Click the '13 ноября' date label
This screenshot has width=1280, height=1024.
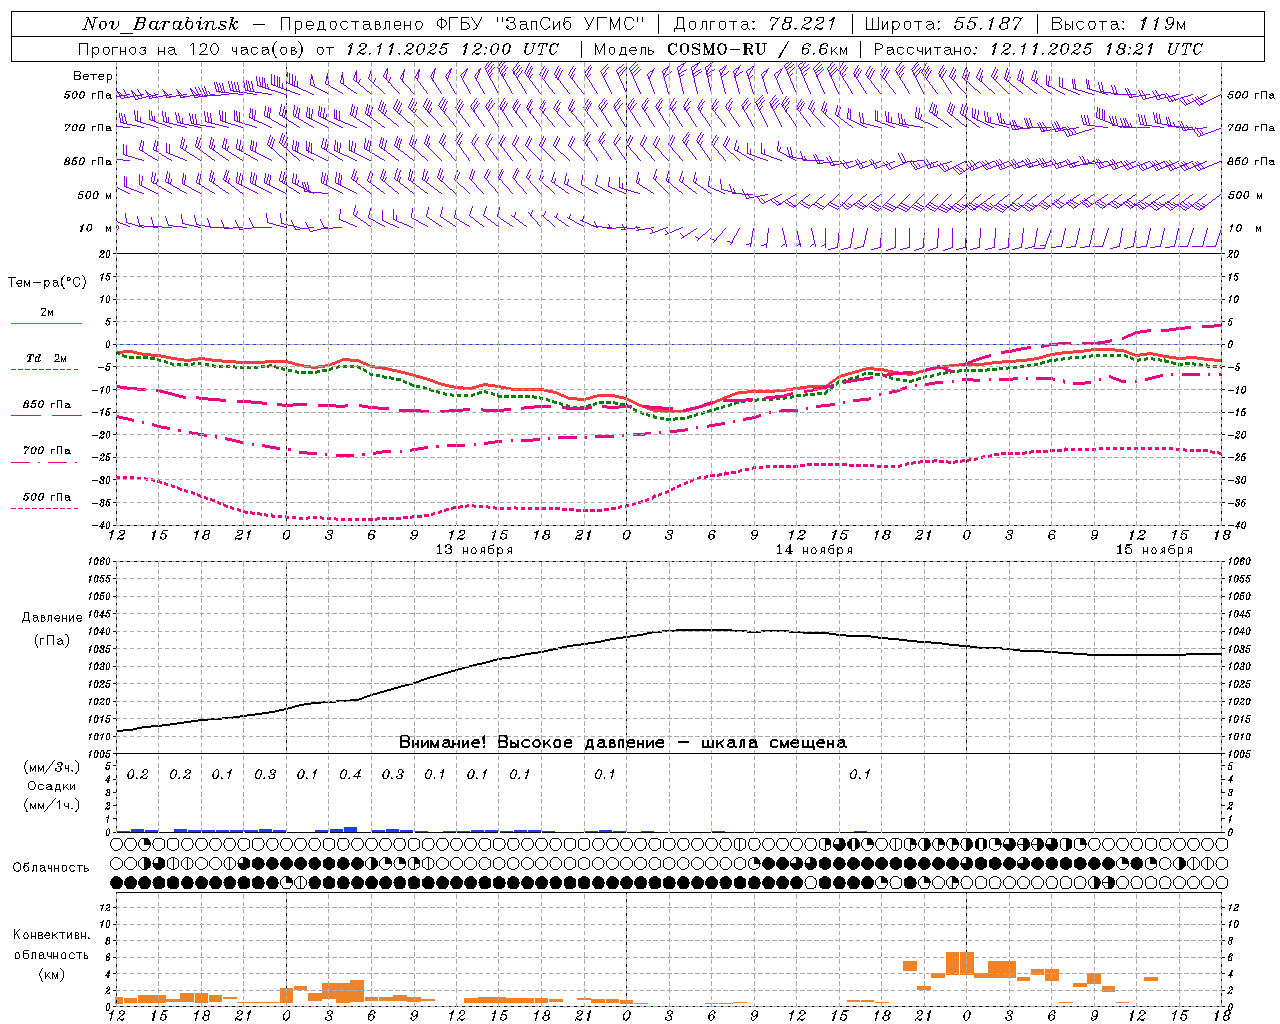[x=474, y=550]
